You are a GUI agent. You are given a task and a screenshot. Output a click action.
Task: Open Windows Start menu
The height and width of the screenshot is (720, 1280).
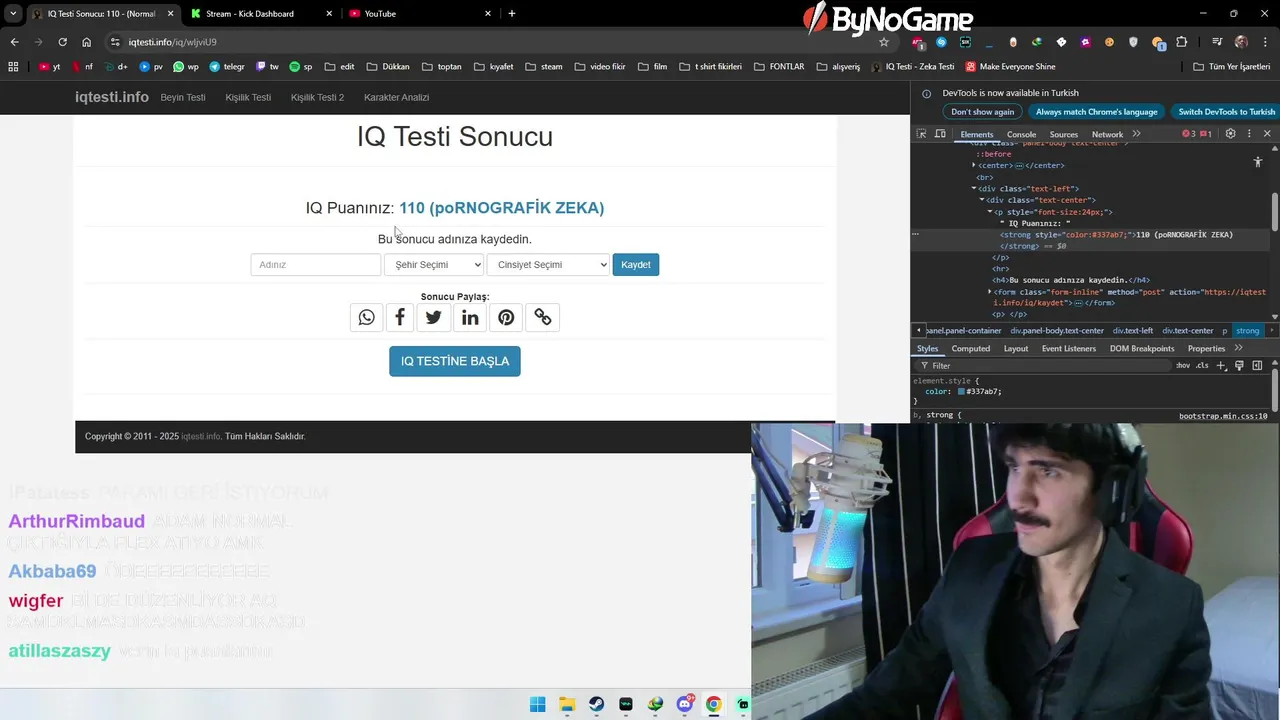pyautogui.click(x=538, y=704)
